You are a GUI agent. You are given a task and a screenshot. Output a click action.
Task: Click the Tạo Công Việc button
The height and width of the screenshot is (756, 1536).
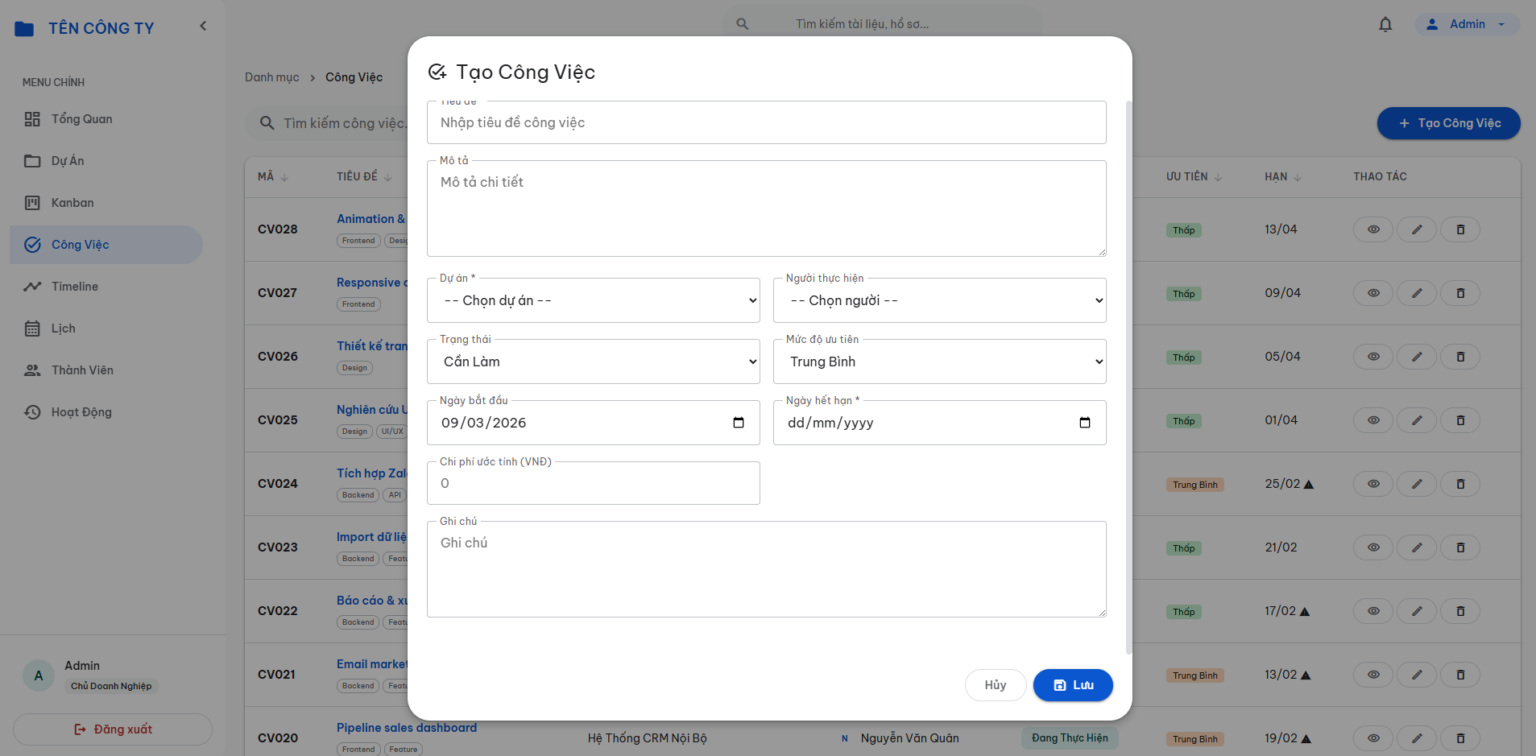pyautogui.click(x=1449, y=123)
